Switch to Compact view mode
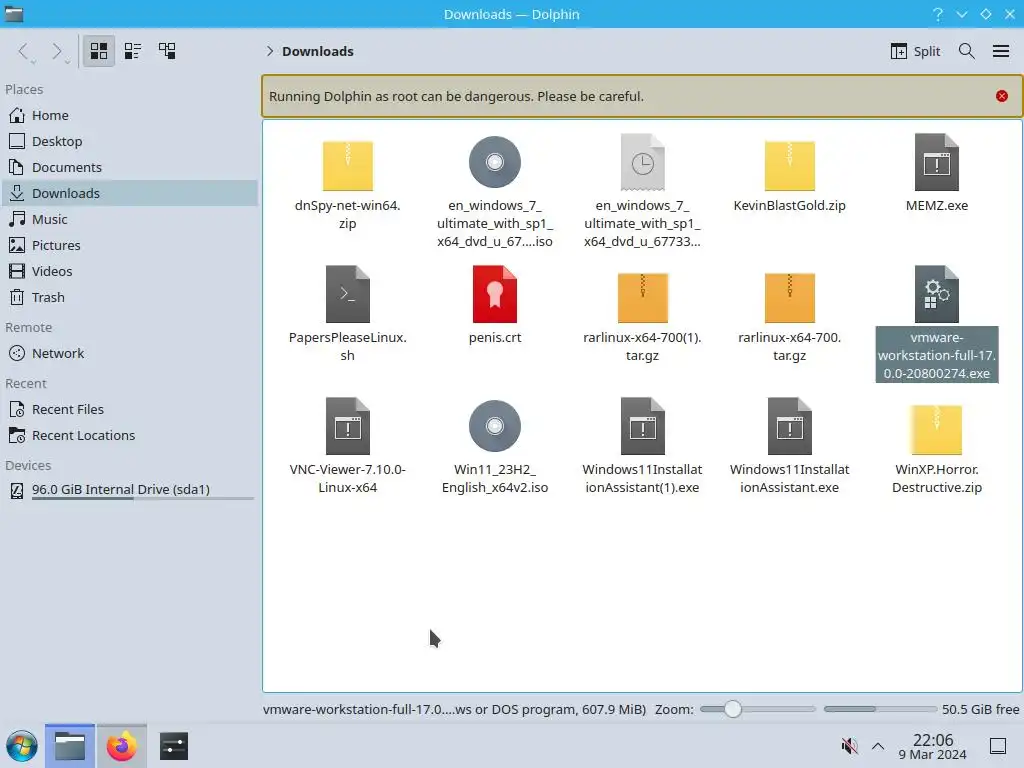Screen dimensions: 1024x768 (133, 51)
